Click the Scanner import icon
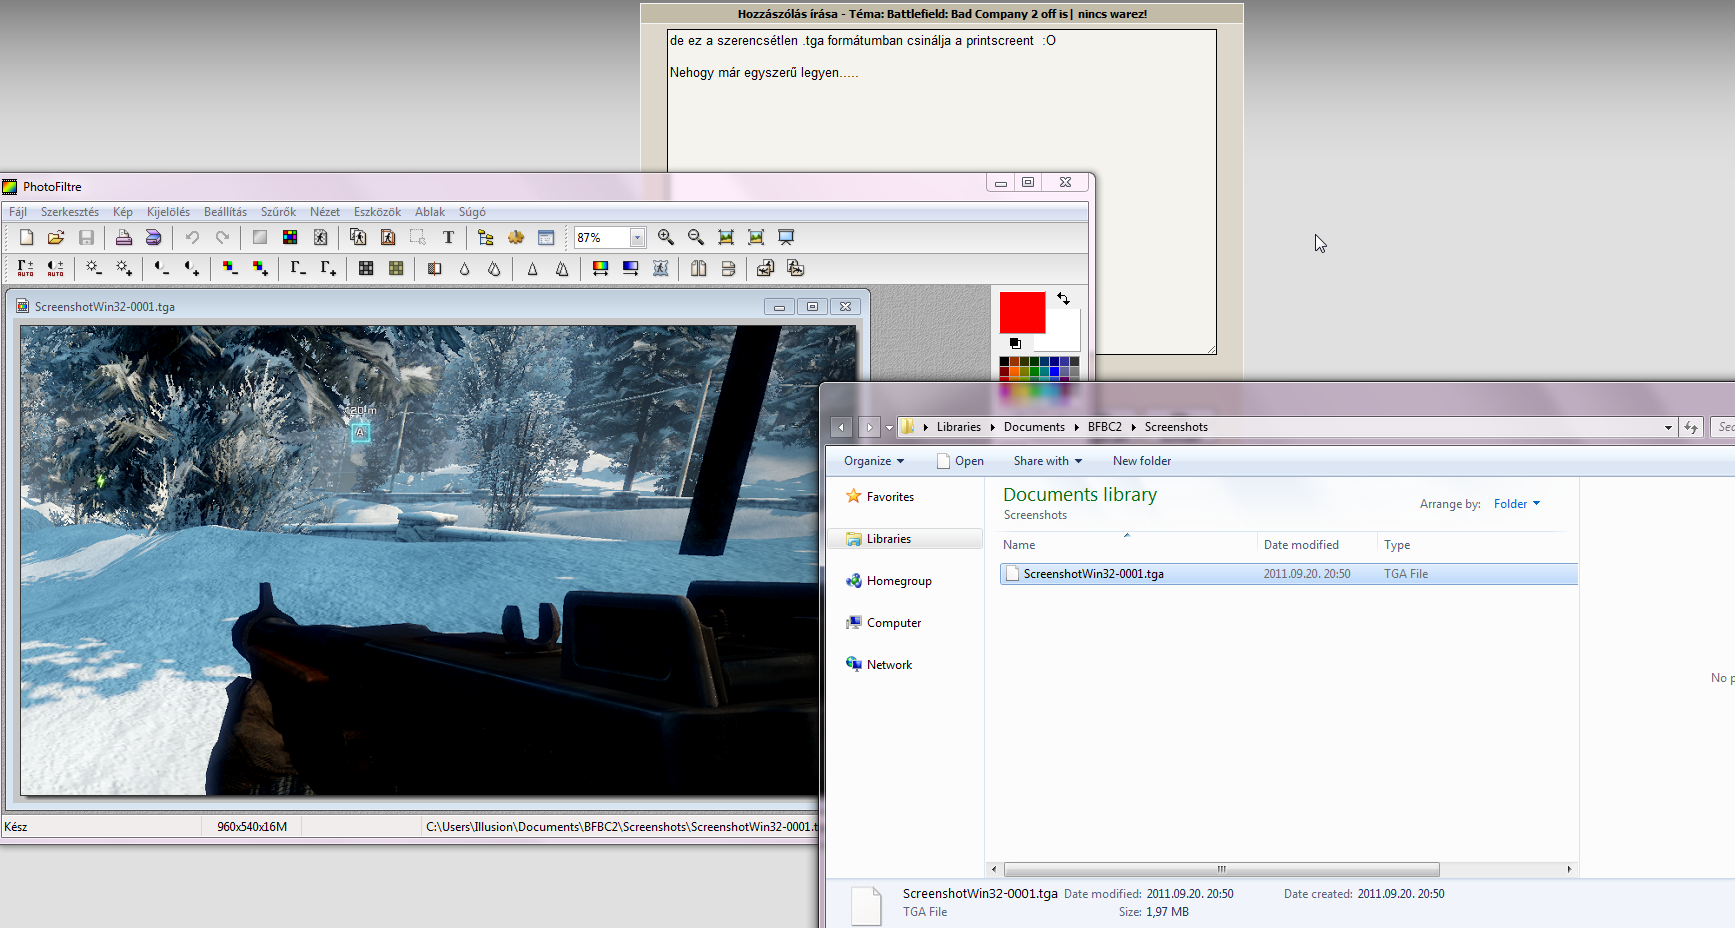 coord(153,238)
